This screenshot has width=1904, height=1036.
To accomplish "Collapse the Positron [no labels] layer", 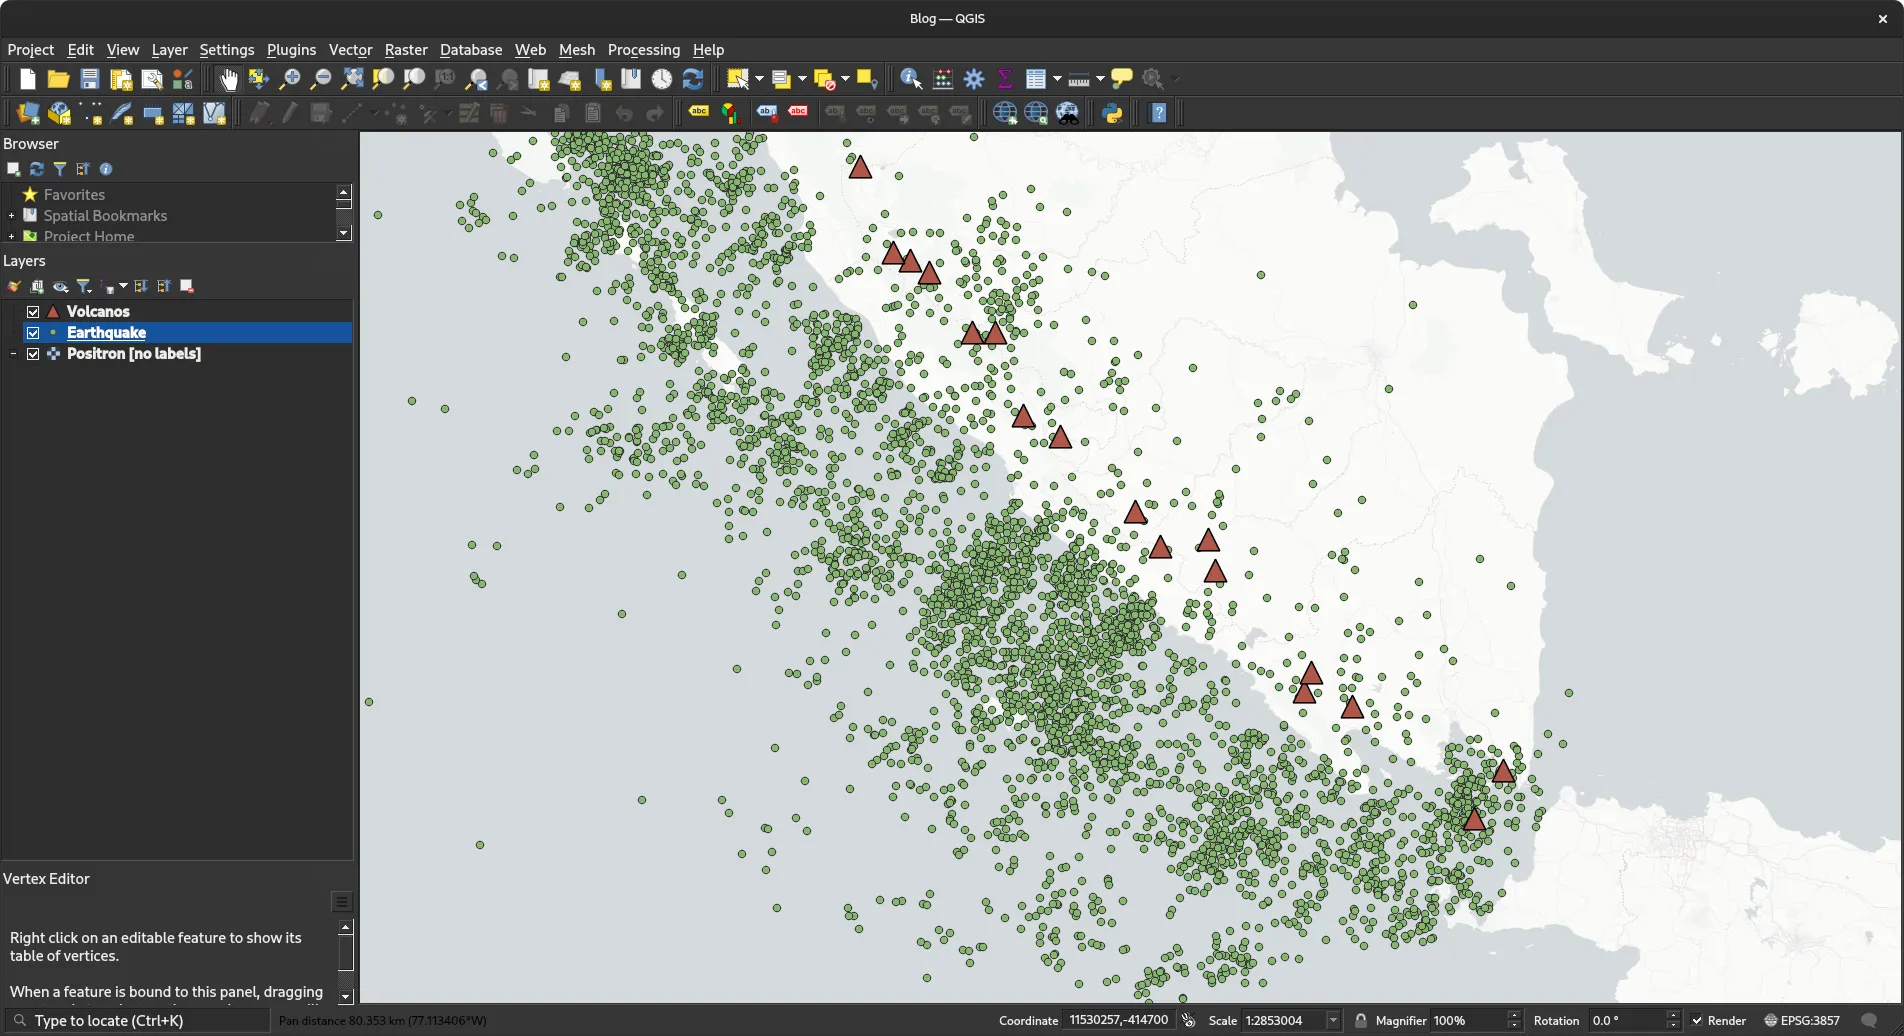I will tap(13, 354).
